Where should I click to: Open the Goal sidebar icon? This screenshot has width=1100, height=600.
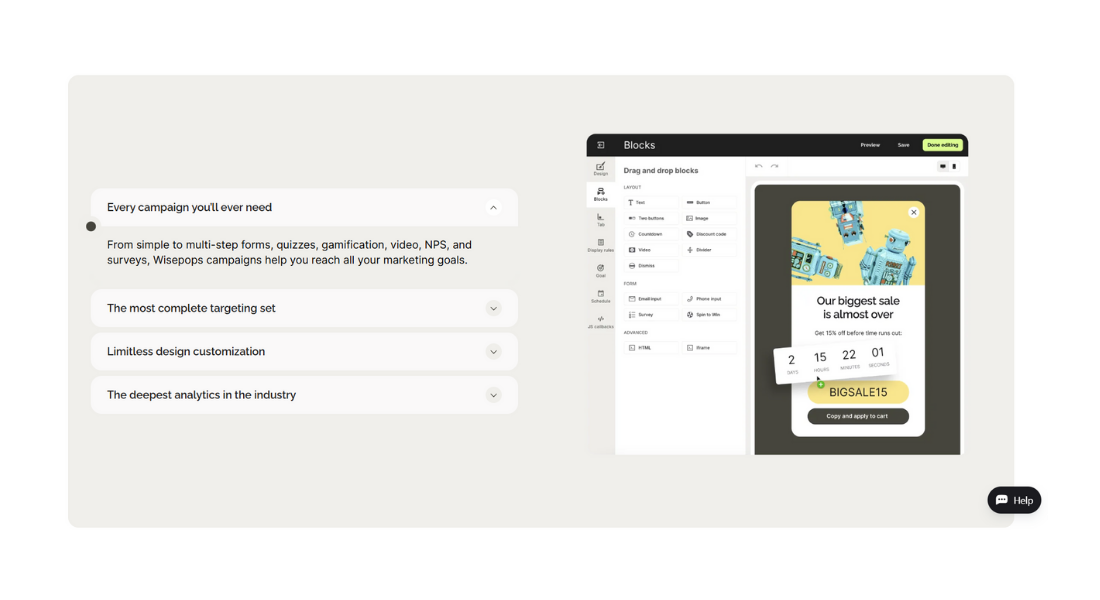tap(600, 270)
